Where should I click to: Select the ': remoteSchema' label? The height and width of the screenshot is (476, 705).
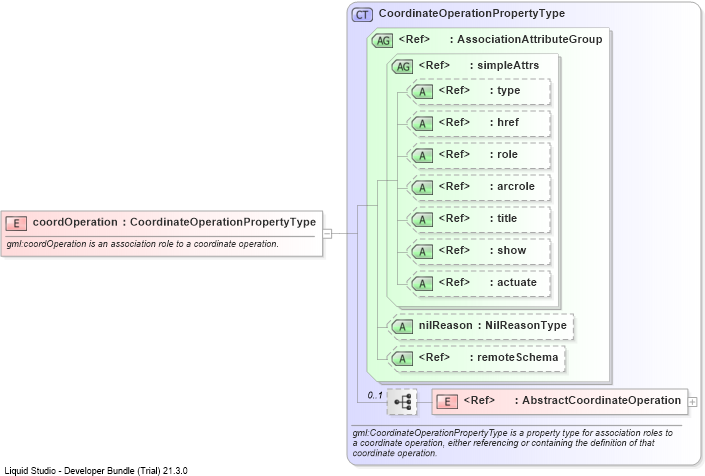click(x=514, y=357)
